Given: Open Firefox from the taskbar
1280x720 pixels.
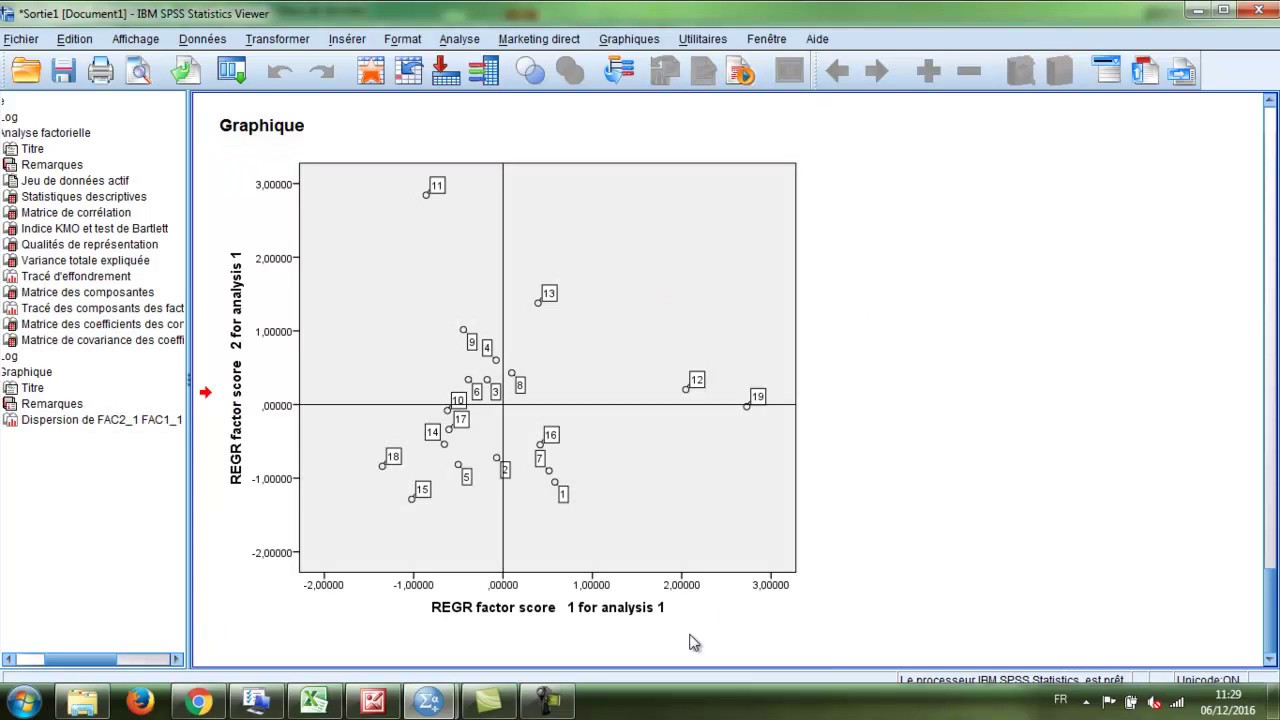Looking at the screenshot, I should 140,702.
